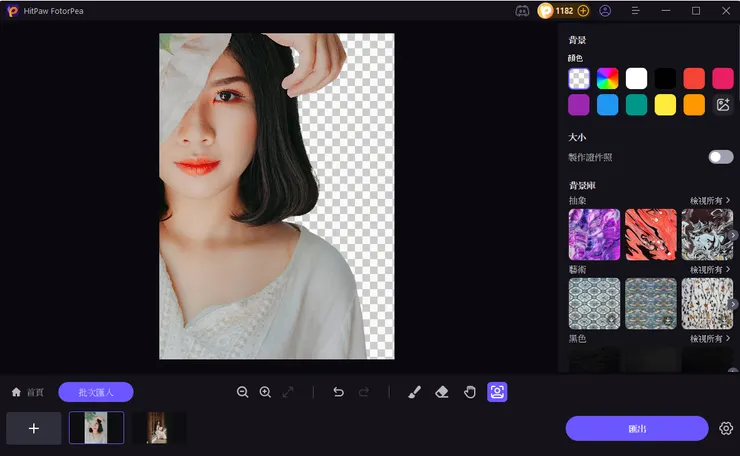
Task: Apply the blue wave pattern art background
Action: point(651,304)
